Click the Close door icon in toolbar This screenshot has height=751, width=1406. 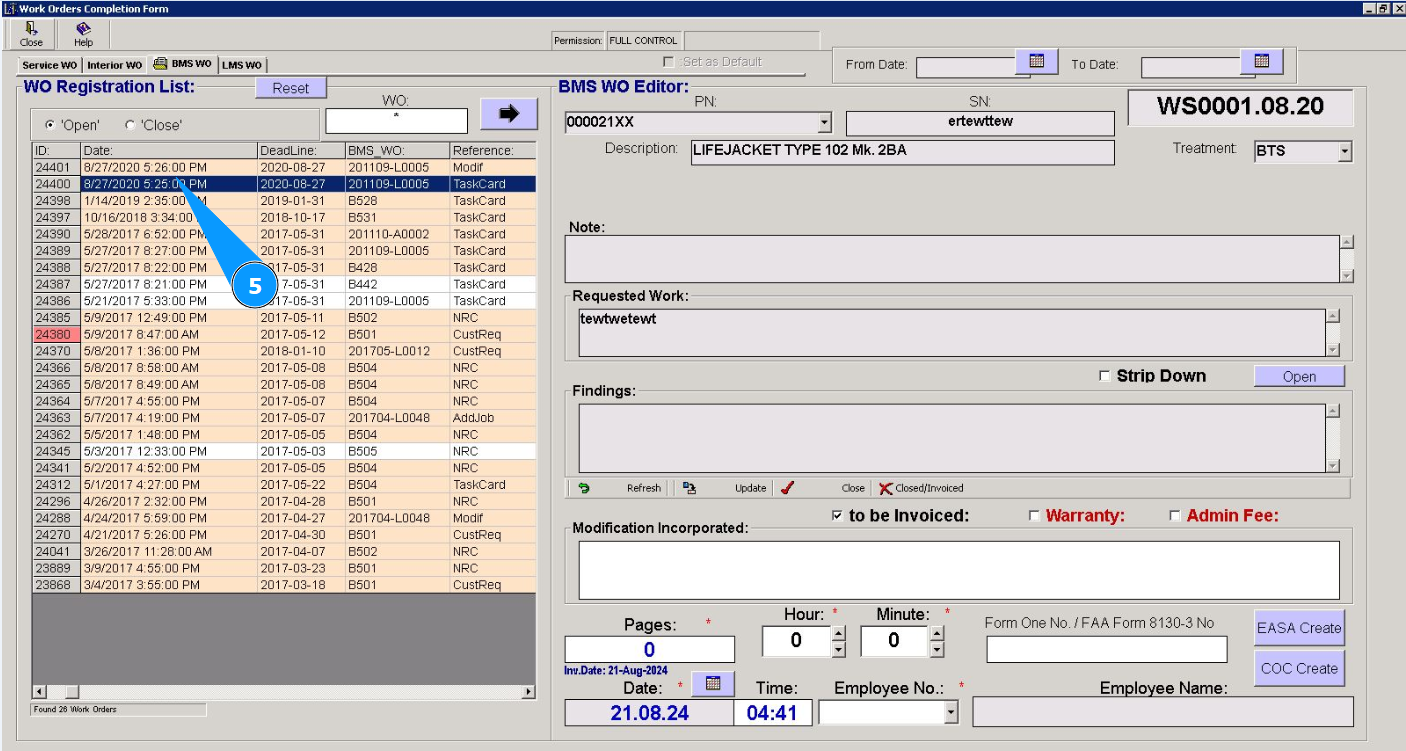(x=31, y=29)
